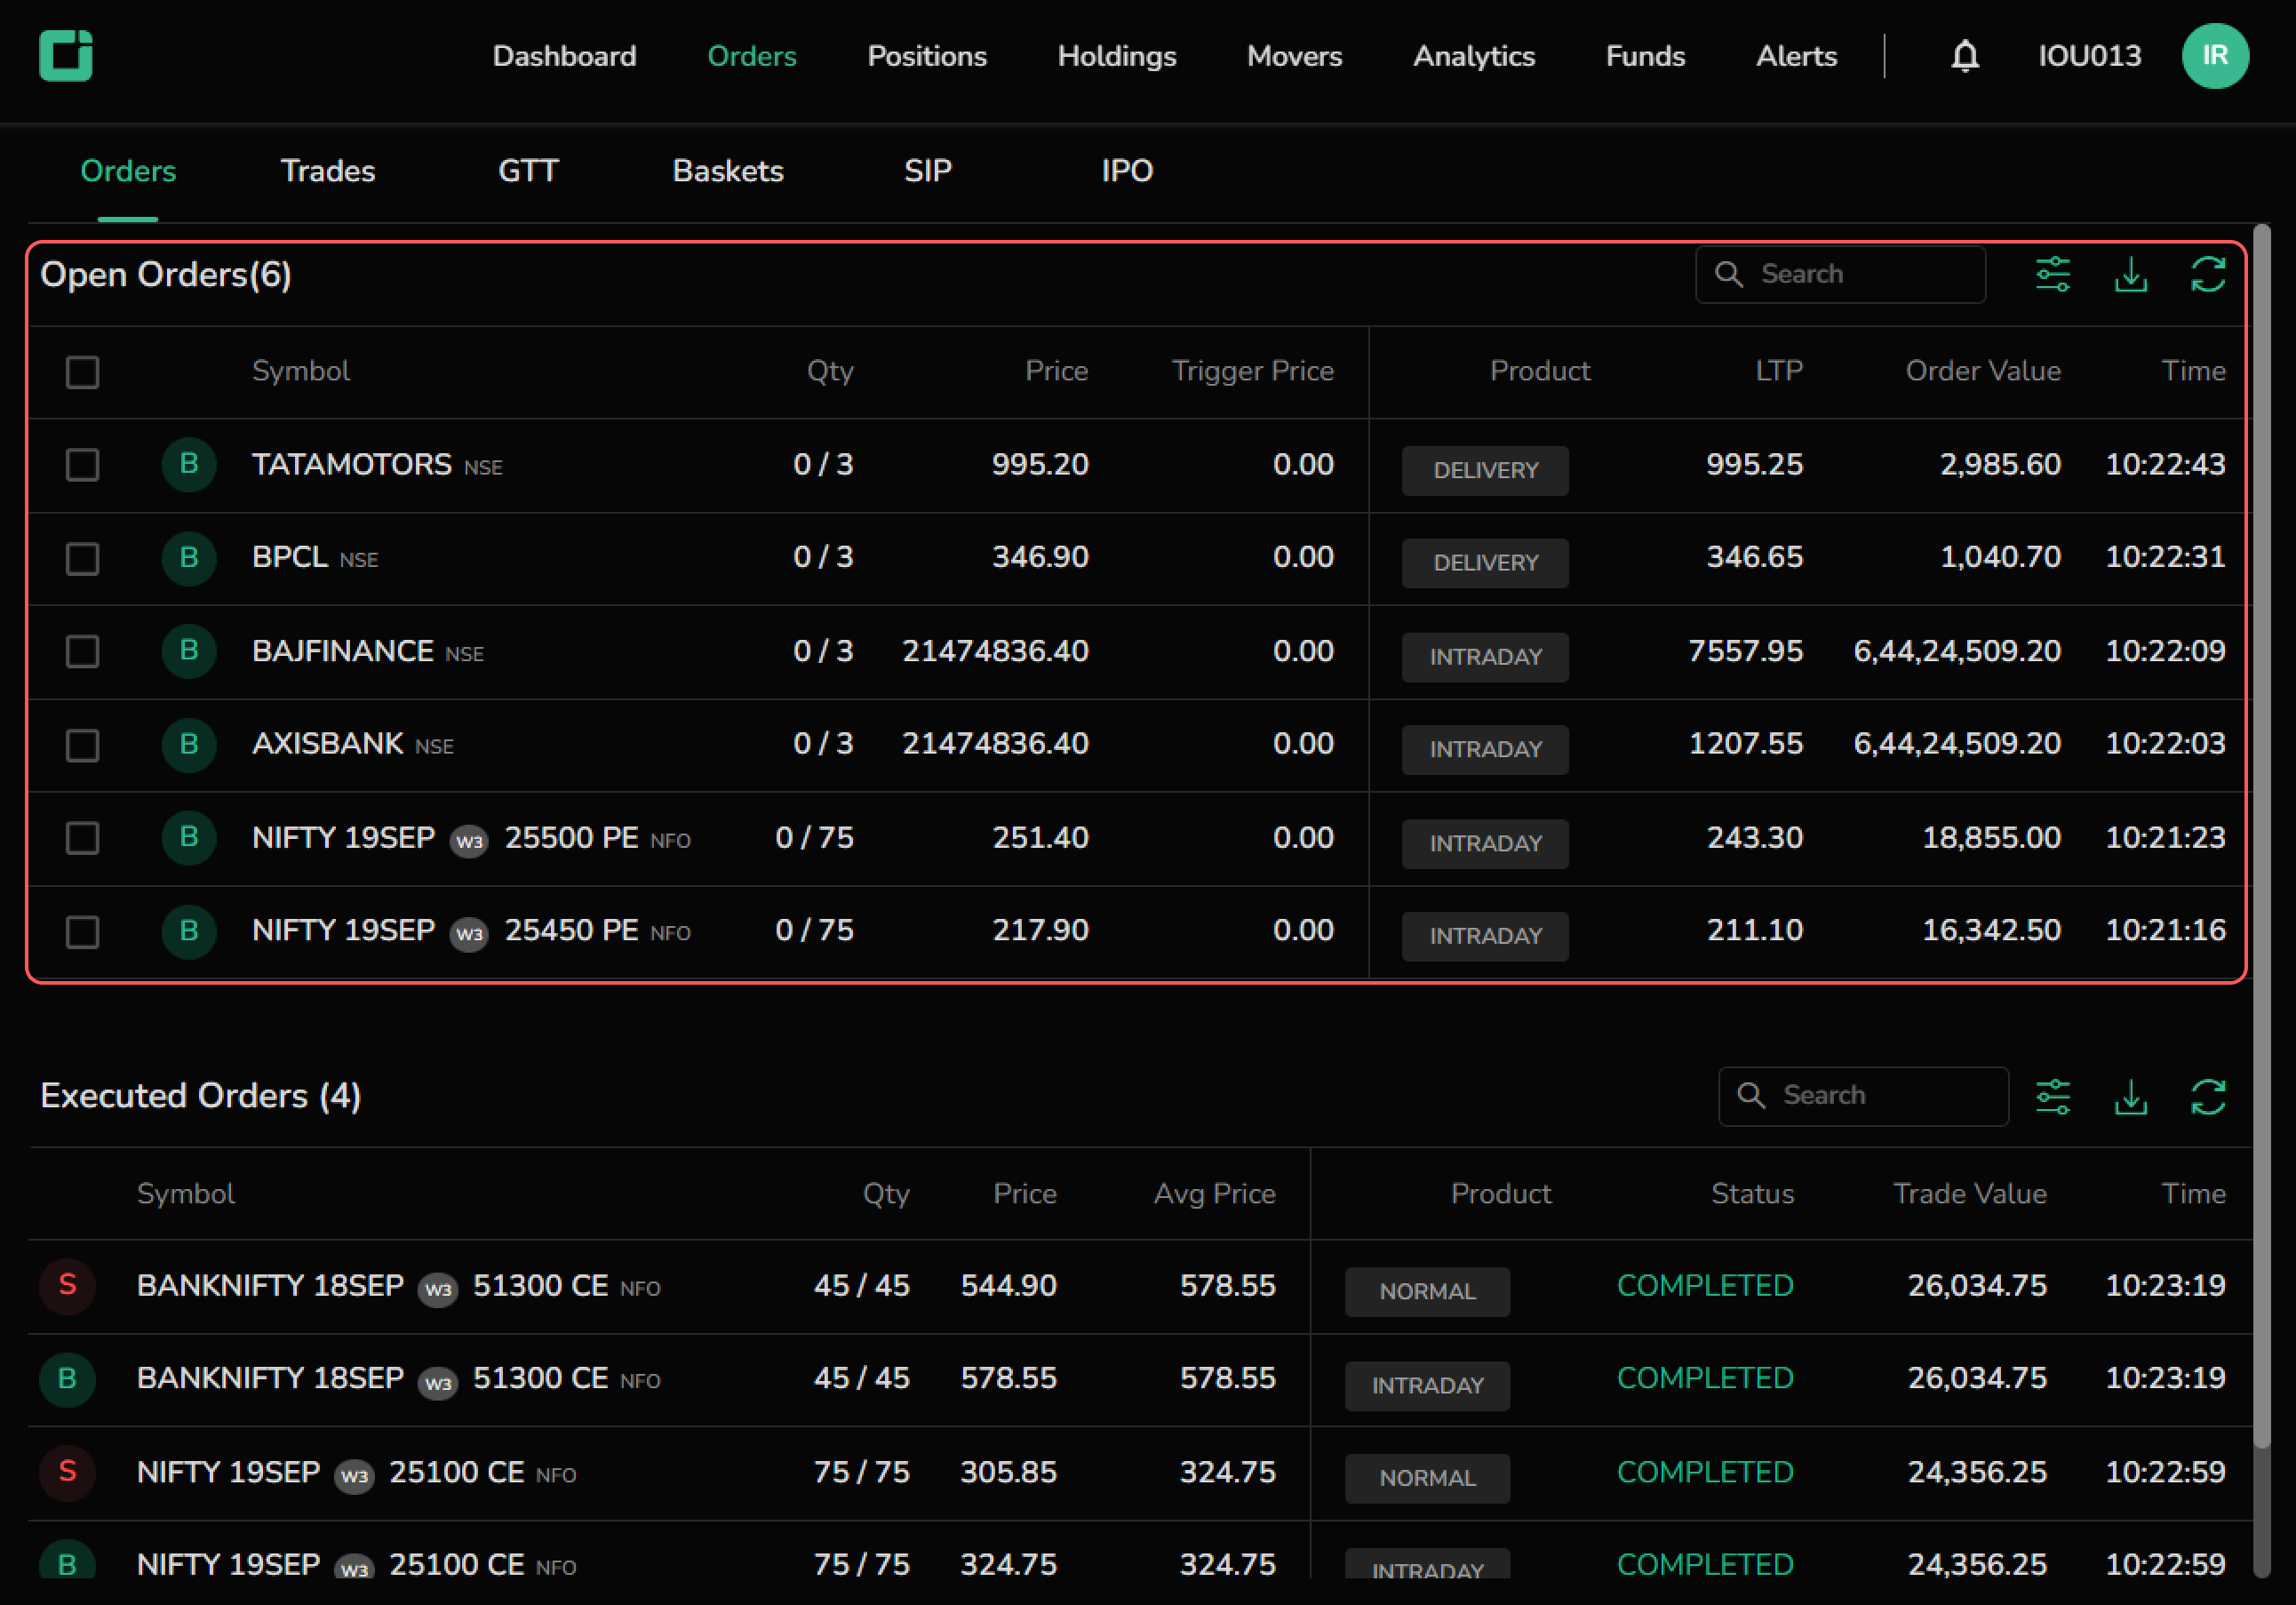Click DELIVERY tag on BPCL row
The height and width of the screenshot is (1605, 2296).
point(1485,563)
